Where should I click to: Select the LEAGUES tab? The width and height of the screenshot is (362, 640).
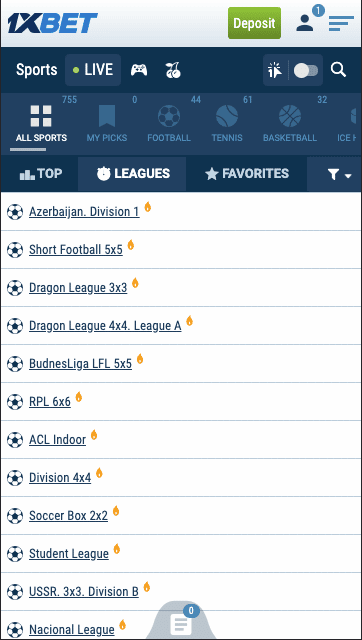(x=133, y=174)
